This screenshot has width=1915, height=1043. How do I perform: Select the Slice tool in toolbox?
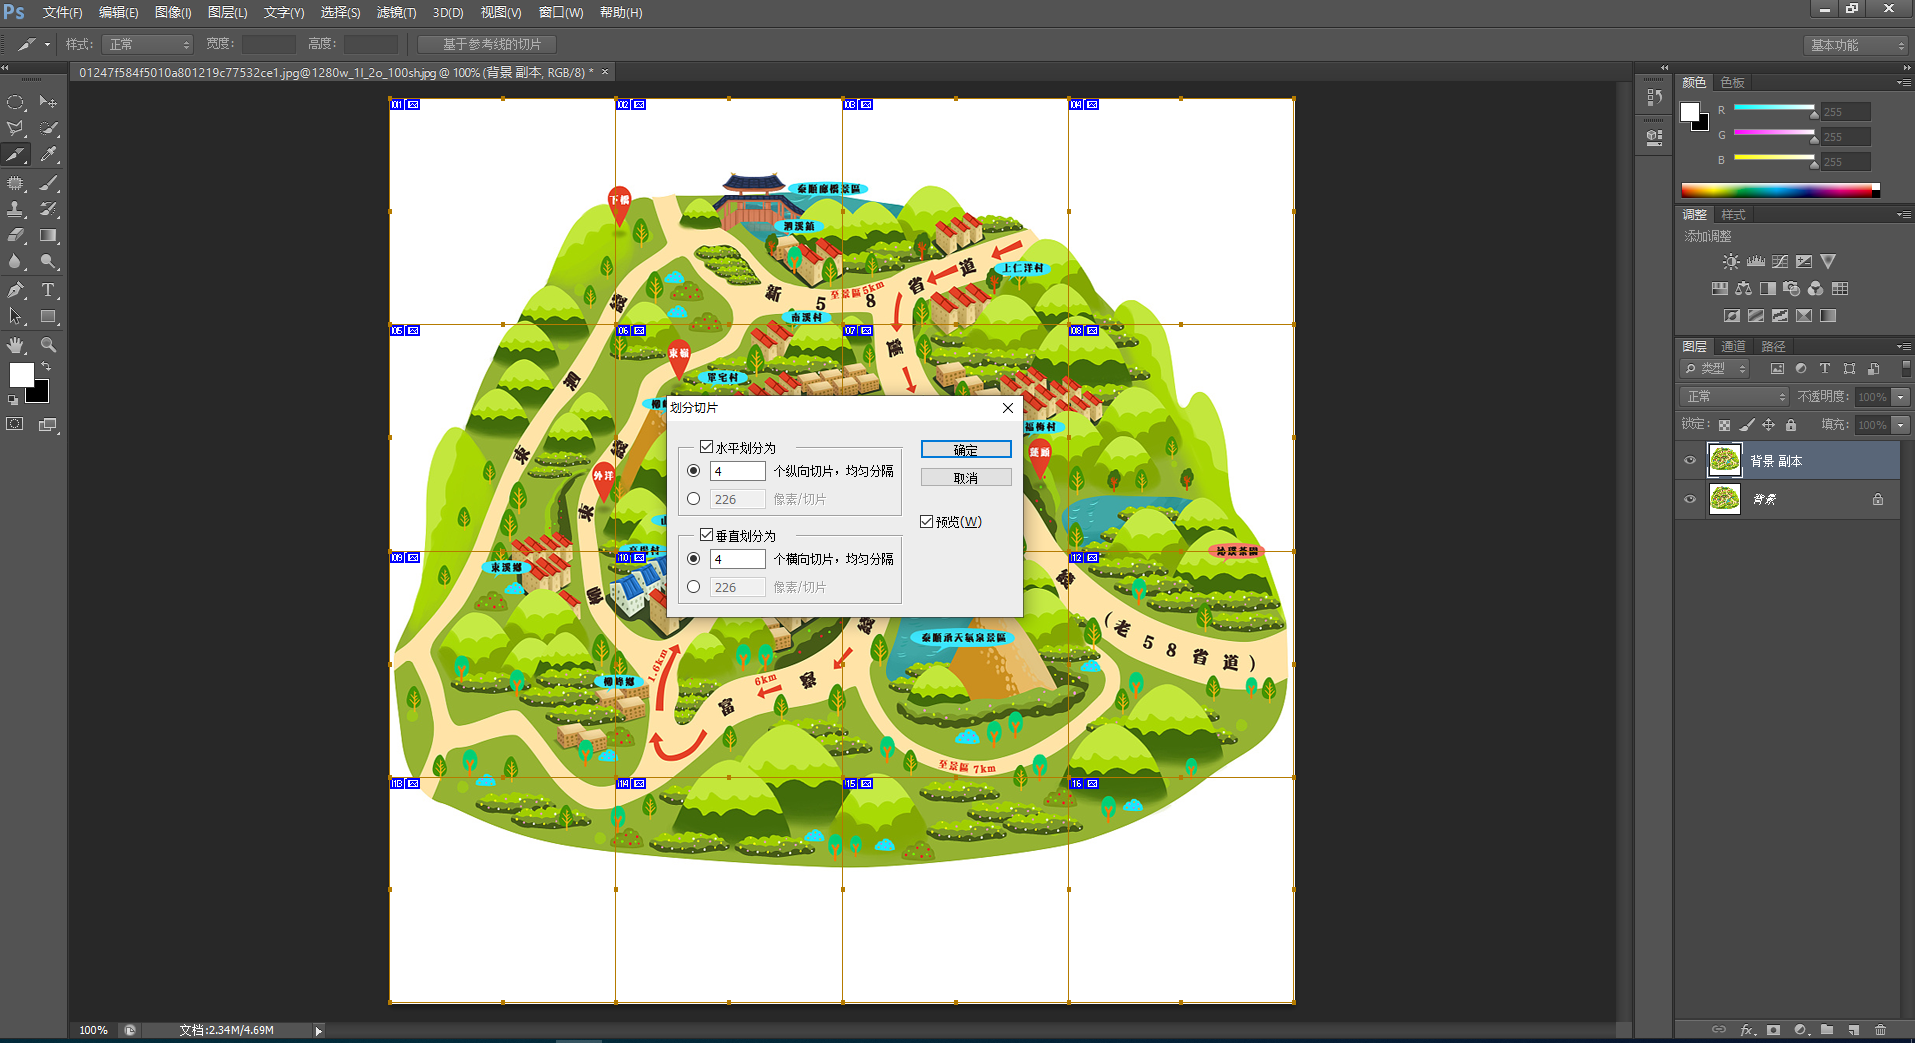coord(16,155)
